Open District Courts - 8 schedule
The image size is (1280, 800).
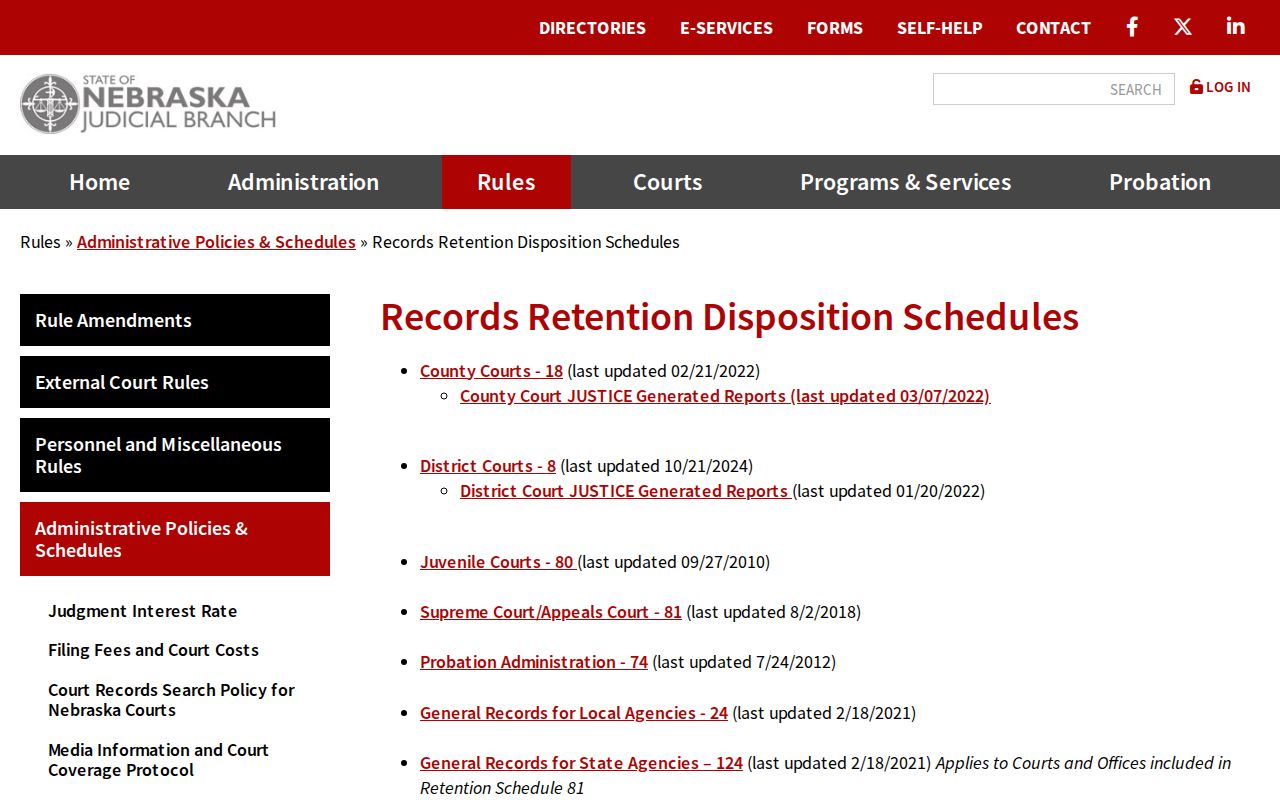pos(488,466)
